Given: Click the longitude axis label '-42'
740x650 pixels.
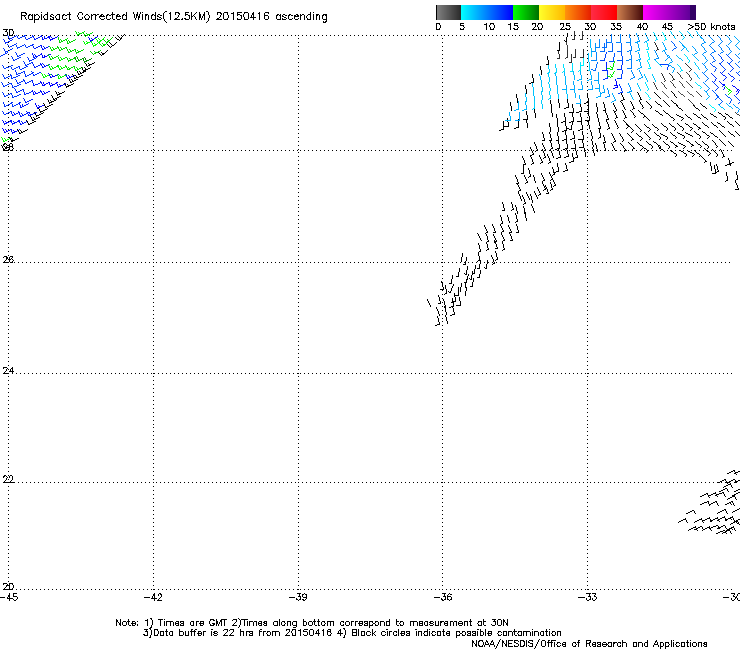Looking at the screenshot, I should [153, 597].
